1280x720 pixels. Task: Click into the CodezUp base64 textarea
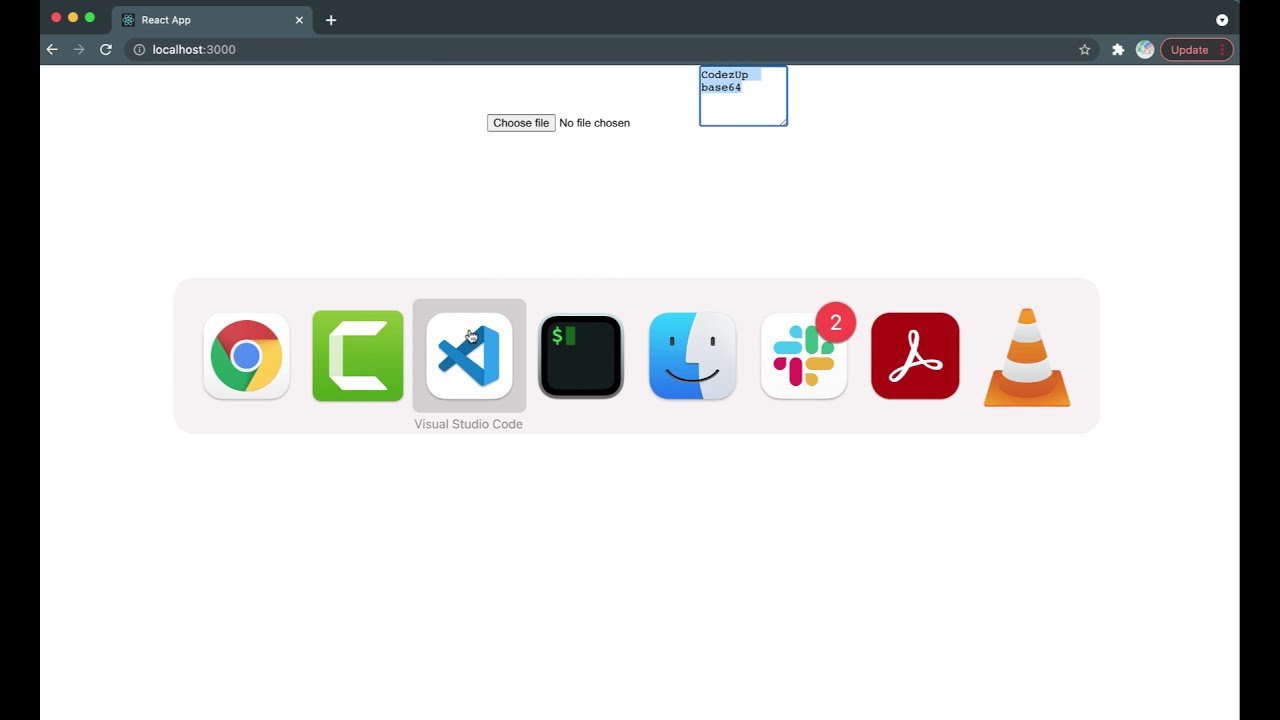743,96
